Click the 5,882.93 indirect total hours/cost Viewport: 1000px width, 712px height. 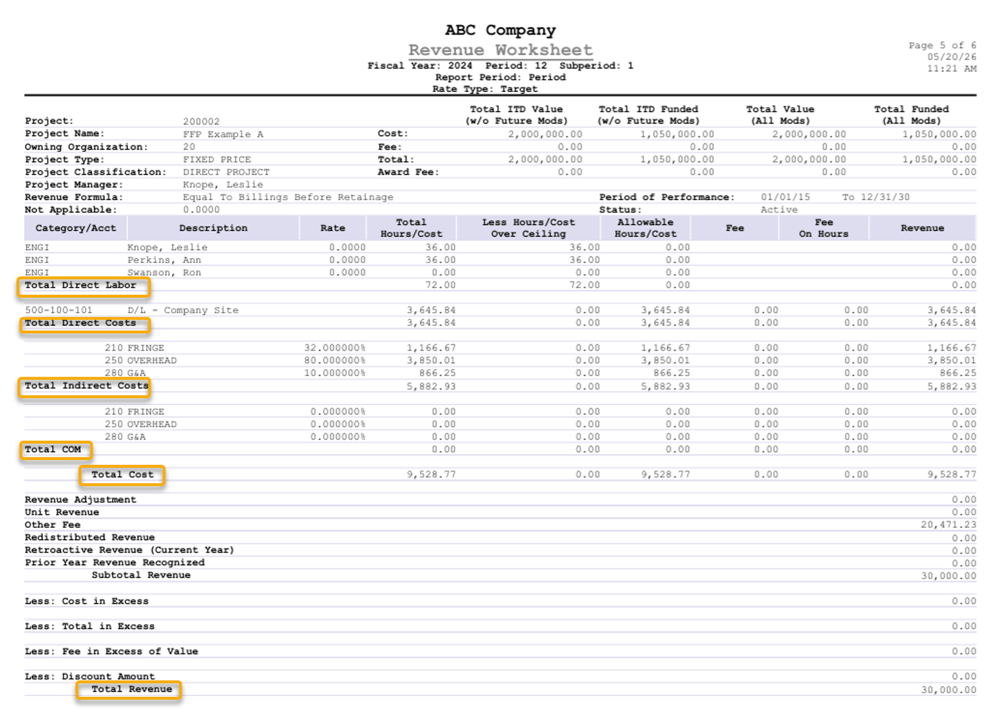click(x=431, y=386)
